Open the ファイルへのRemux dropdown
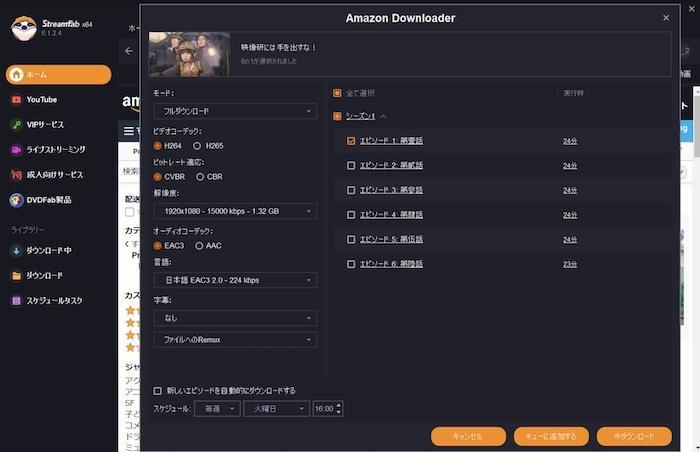This screenshot has height=452, width=700. point(235,340)
